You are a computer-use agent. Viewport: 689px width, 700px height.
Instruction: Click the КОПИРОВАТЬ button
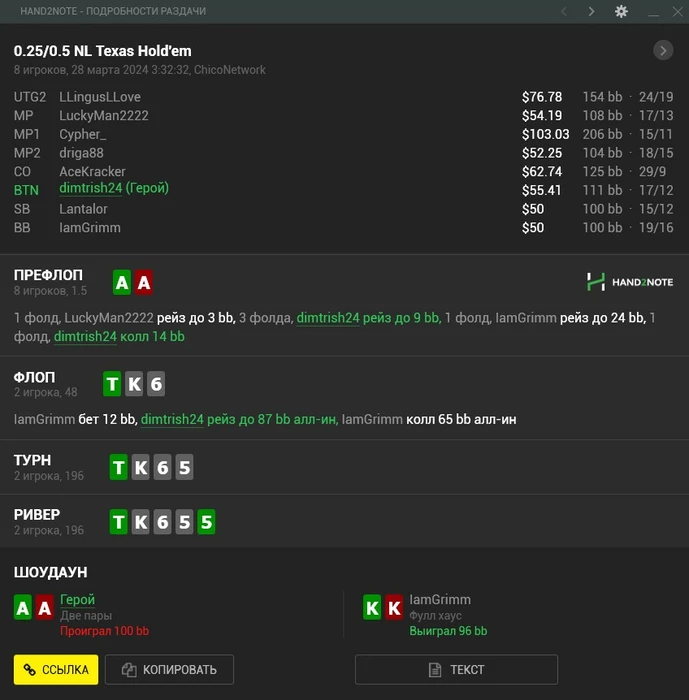(169, 669)
